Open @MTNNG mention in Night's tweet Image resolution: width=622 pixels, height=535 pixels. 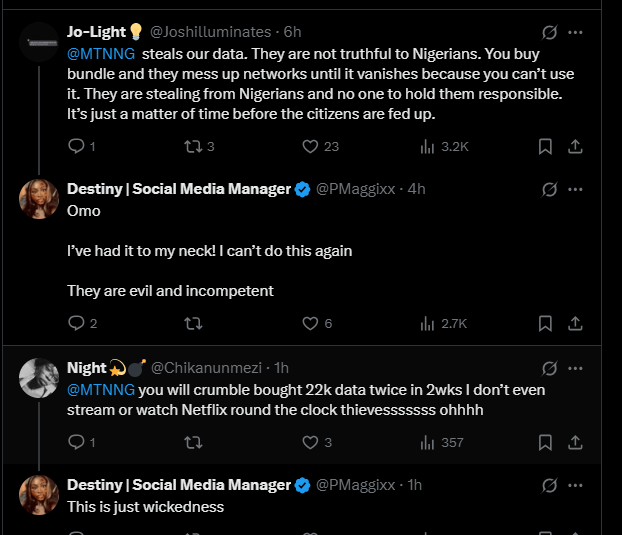[x=100, y=389]
